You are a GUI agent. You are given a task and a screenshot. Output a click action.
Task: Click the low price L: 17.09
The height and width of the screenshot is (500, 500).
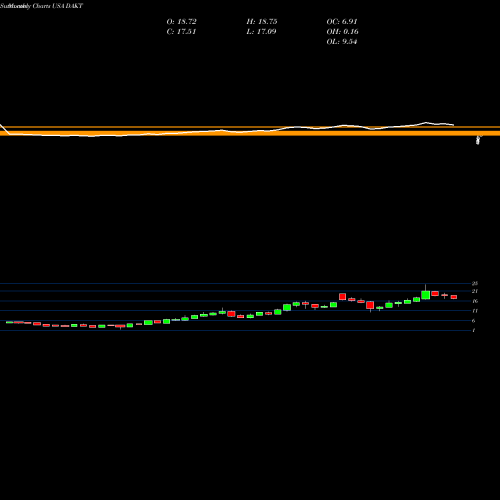tap(261, 32)
